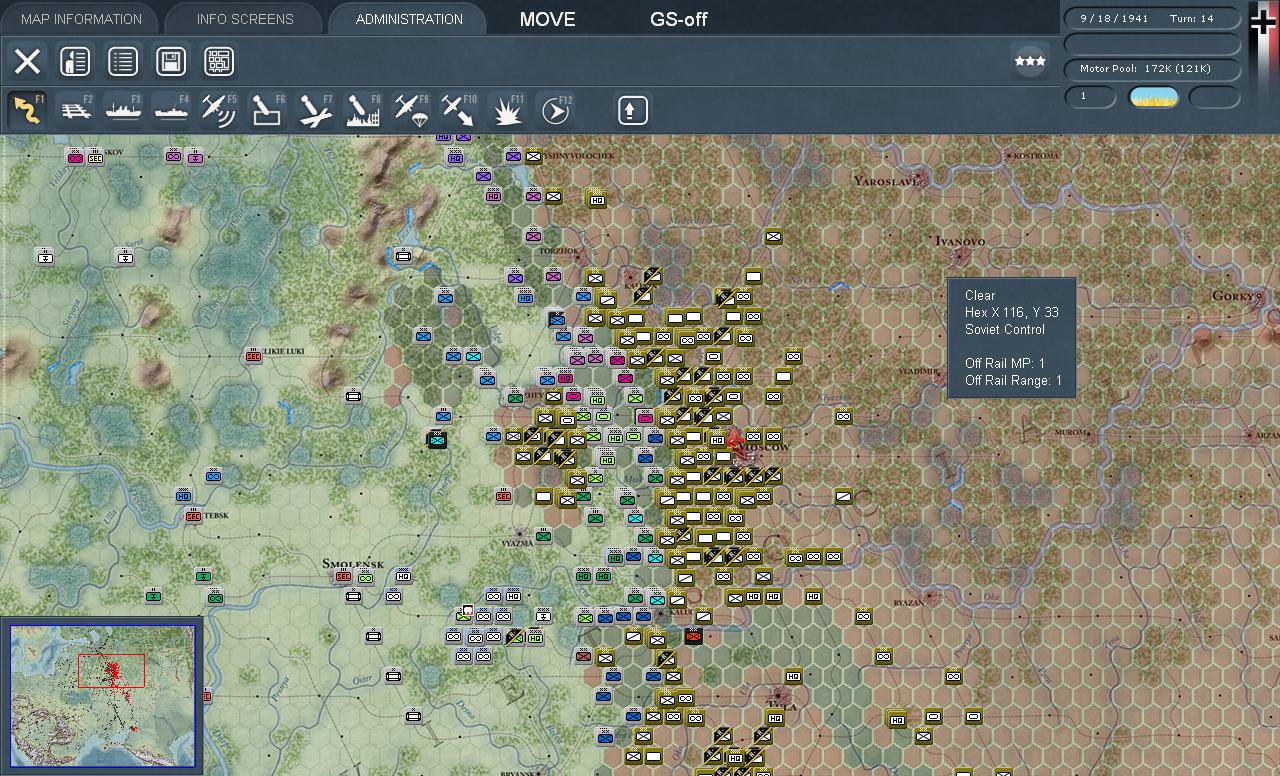Select the F5 air reconnaissance icon
The width and height of the screenshot is (1280, 776).
[219, 110]
